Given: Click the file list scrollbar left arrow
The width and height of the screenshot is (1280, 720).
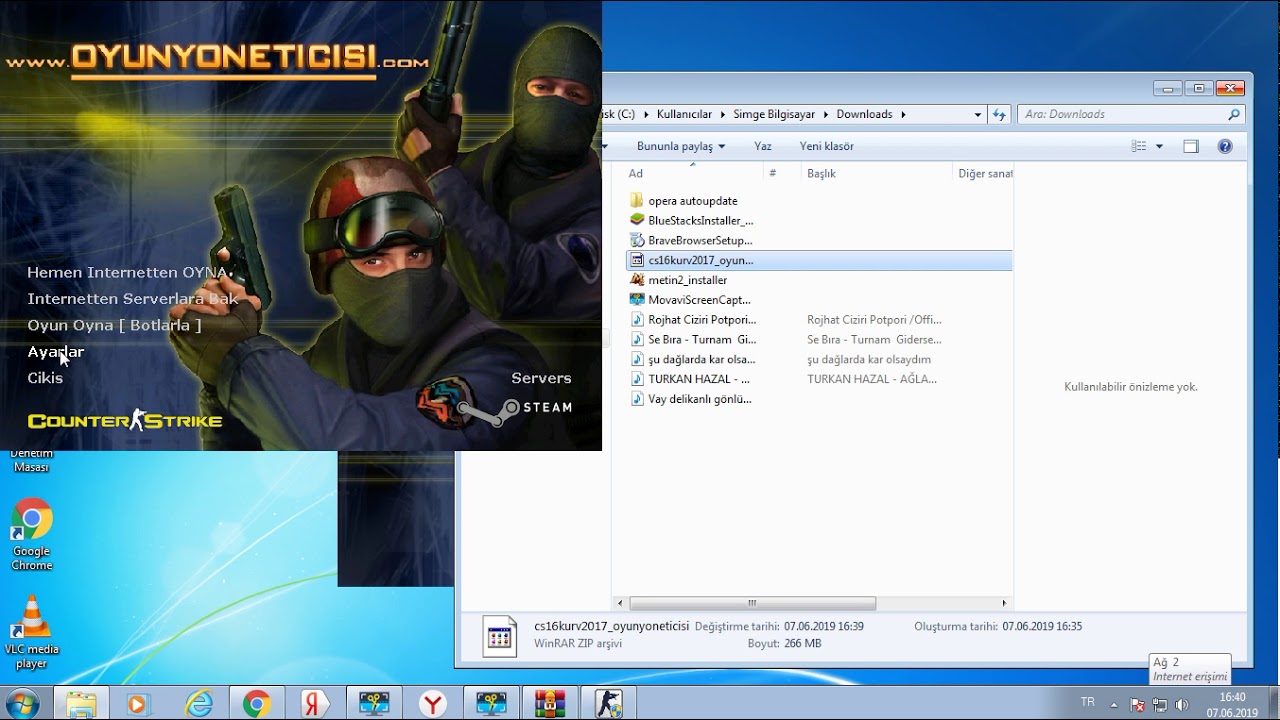Looking at the screenshot, I should click(621, 603).
